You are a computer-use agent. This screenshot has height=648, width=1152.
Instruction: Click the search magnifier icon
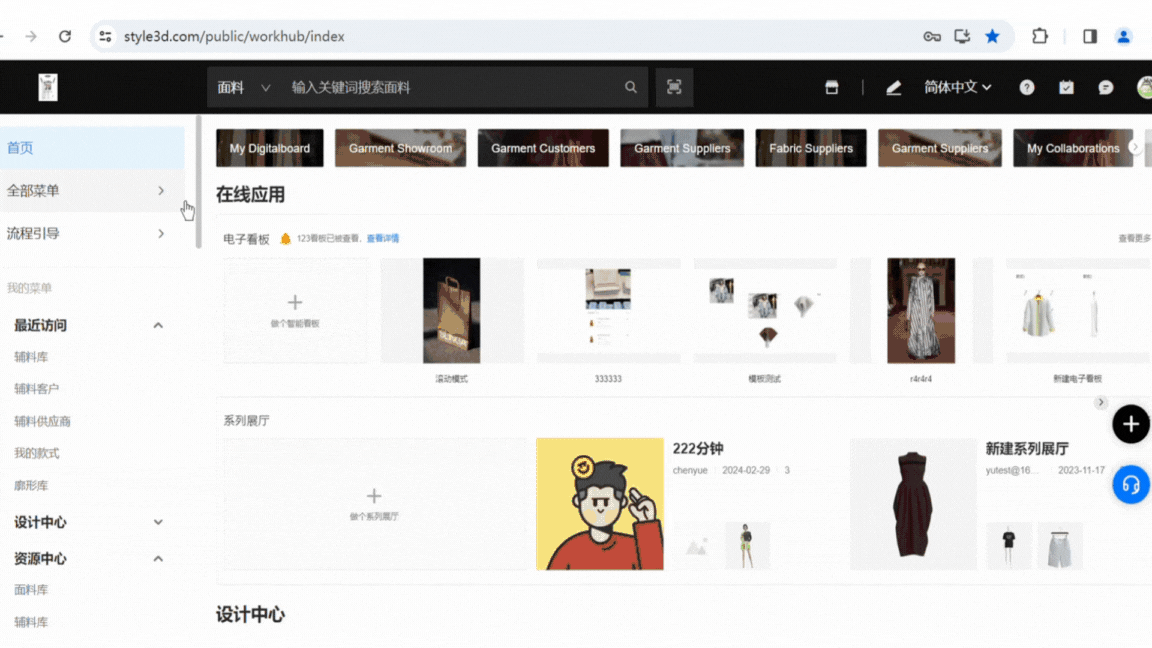click(631, 88)
